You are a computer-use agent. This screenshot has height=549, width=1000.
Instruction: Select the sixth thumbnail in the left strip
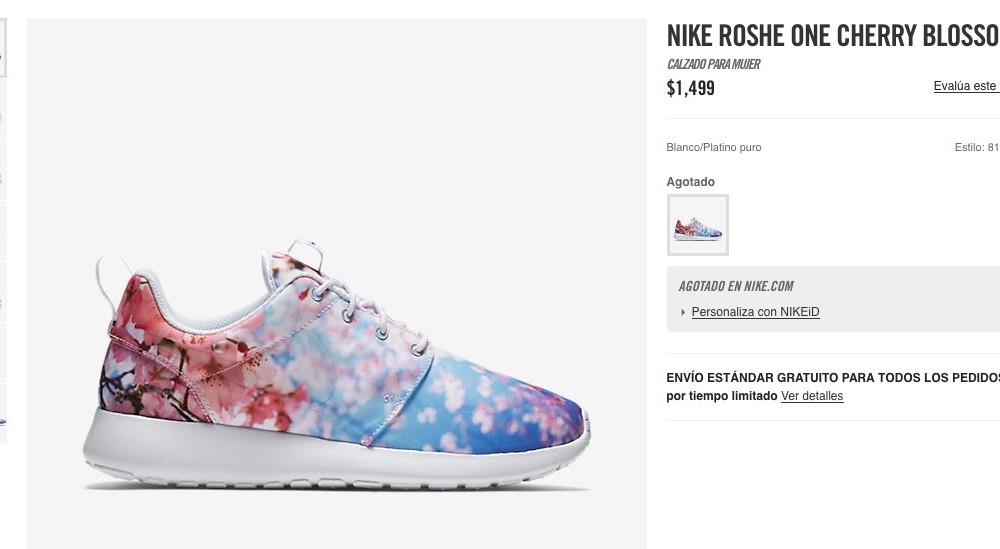pos(3,354)
